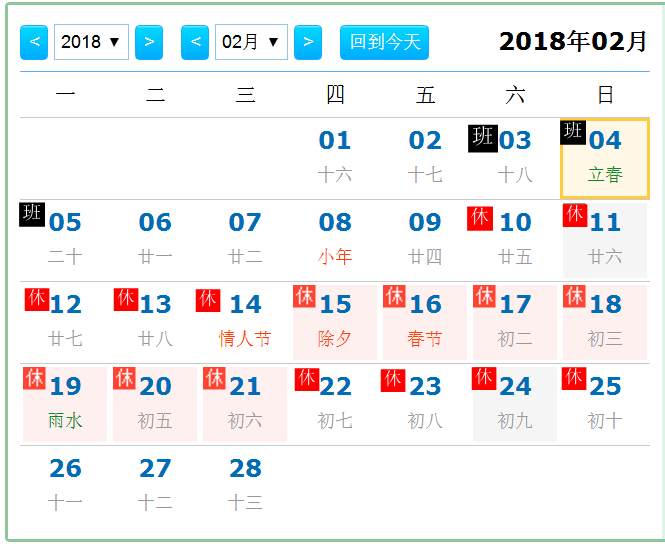
Task: Click the 休 badge on date 11
Action: tap(575, 215)
